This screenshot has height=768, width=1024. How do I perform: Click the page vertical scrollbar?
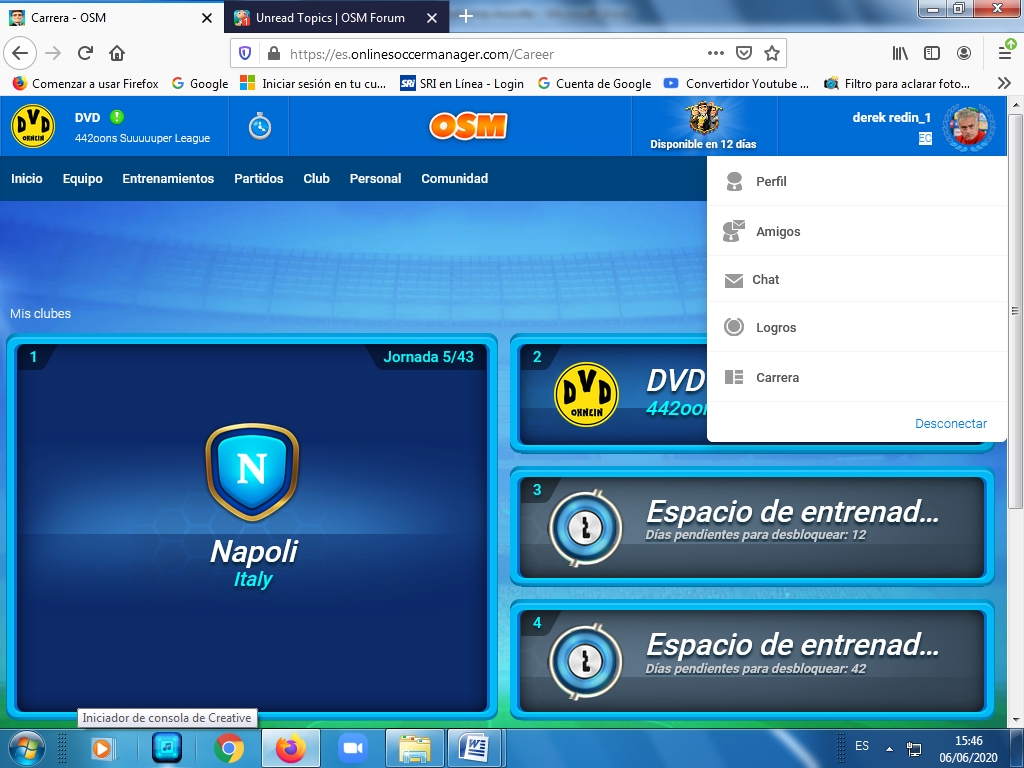(1014, 311)
